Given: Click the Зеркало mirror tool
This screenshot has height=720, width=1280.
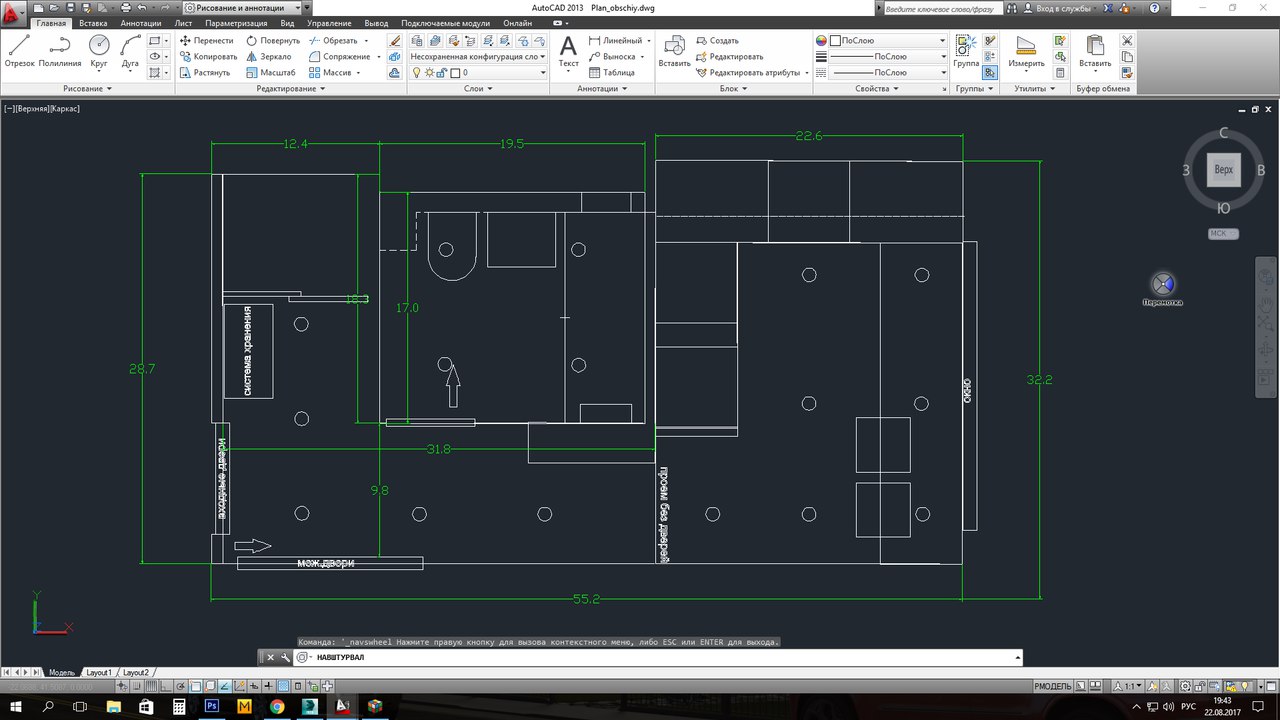Looking at the screenshot, I should tap(268, 57).
